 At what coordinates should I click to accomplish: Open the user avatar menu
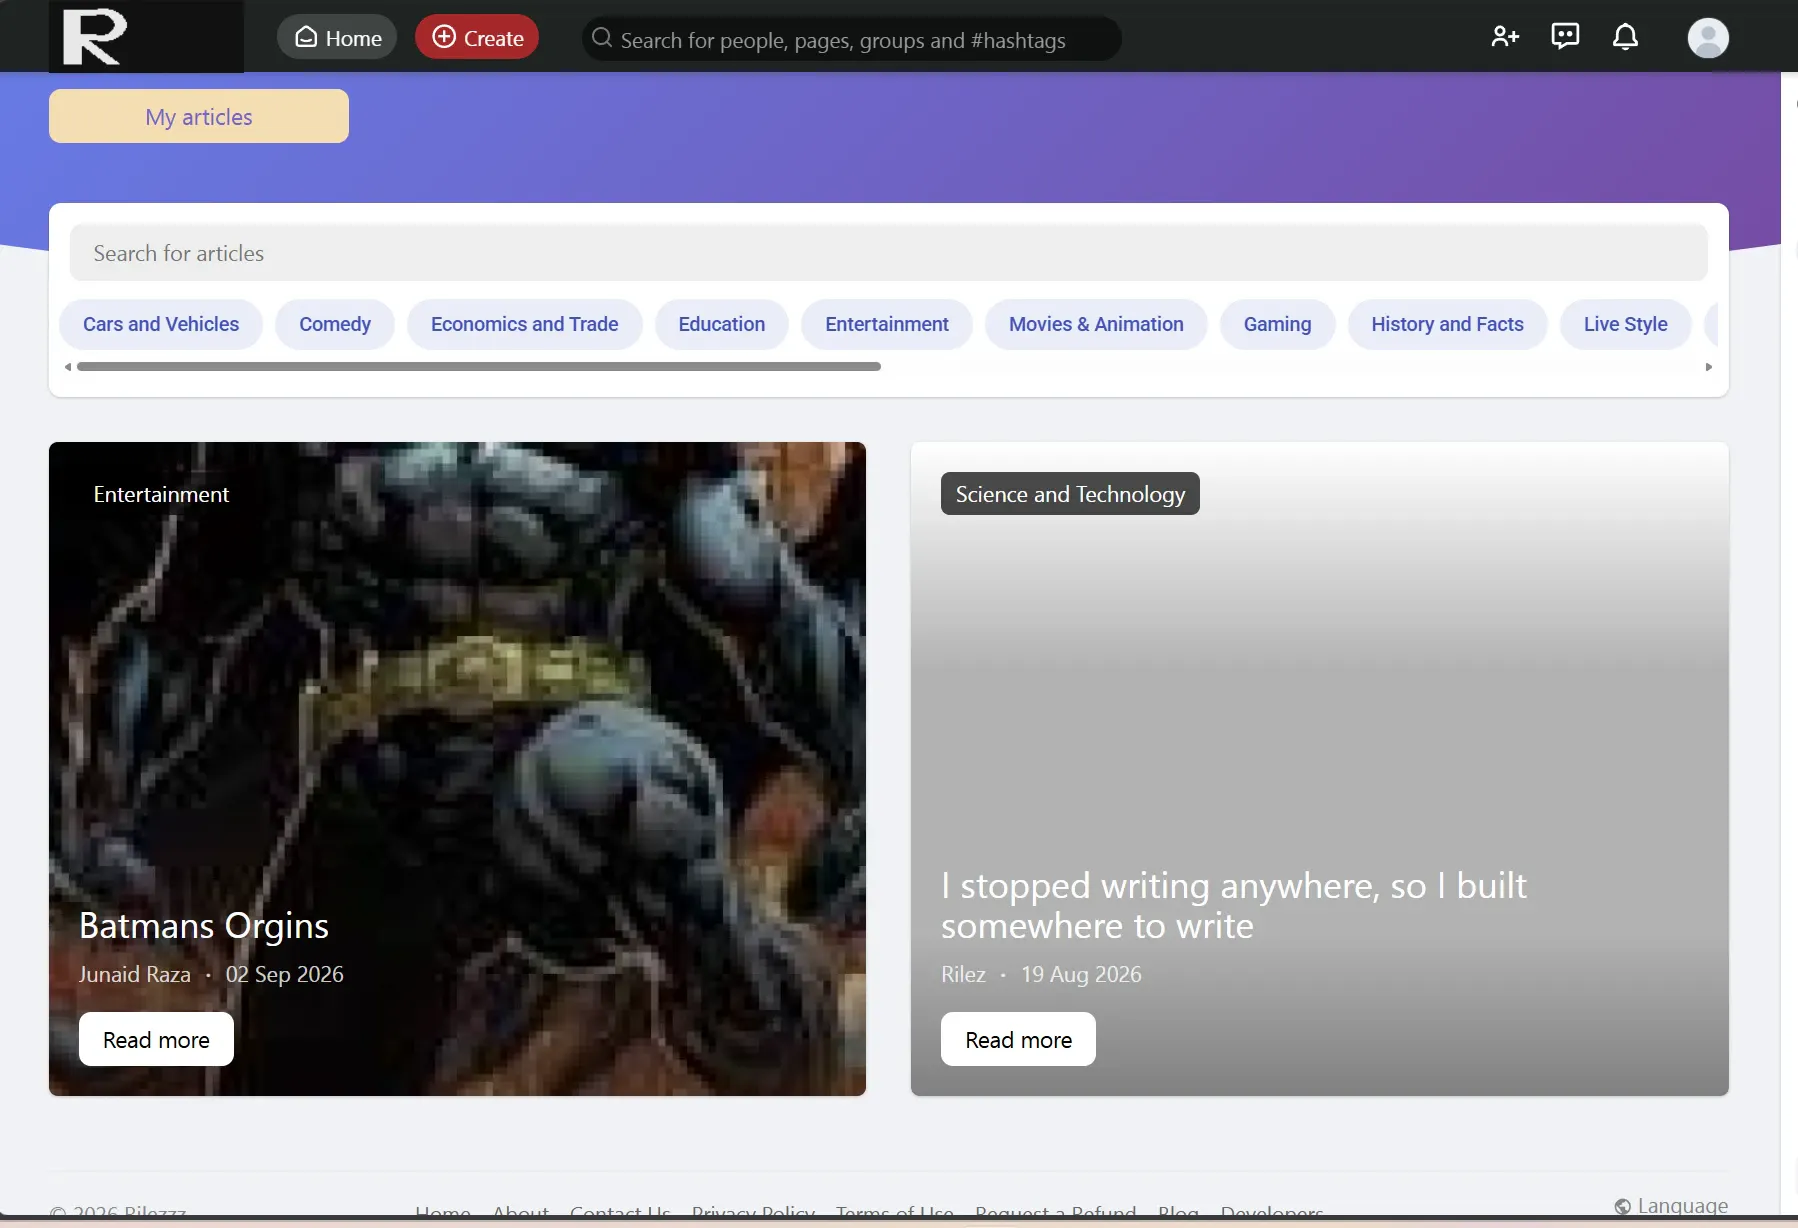click(1708, 38)
